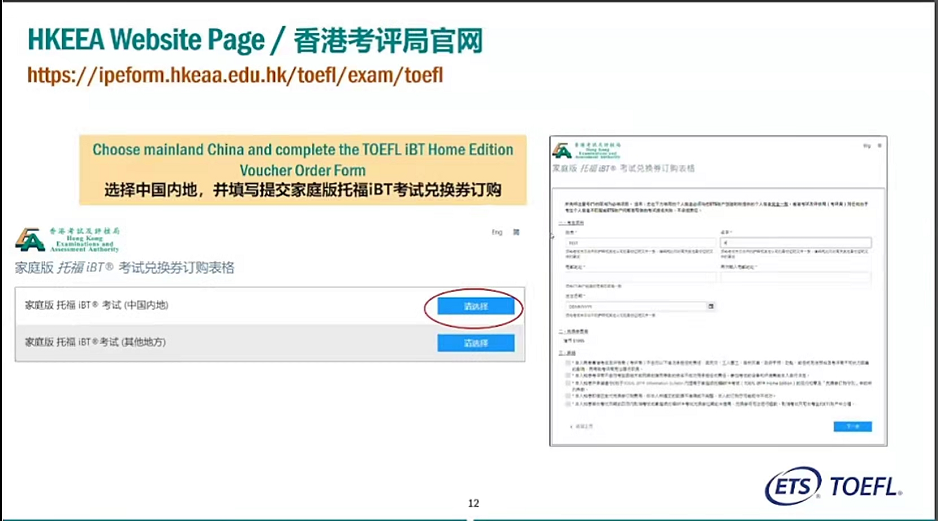Click the re-enter email field in order form
Screen dimensions: 938x521
[x=796, y=277]
